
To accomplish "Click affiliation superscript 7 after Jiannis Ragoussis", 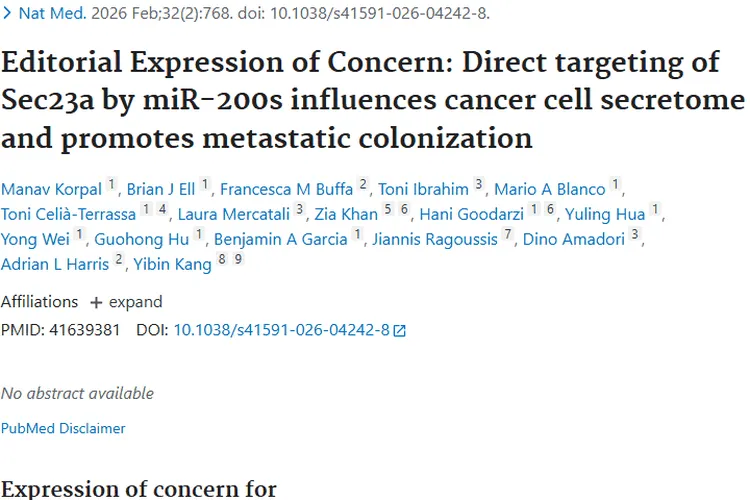I will (x=508, y=236).
